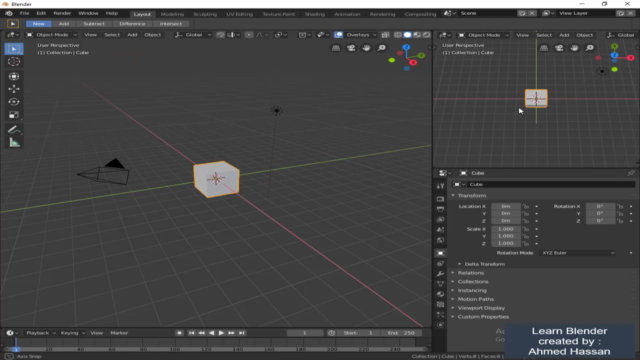Open Rotation Mode XYZ Euler dropdown
The width and height of the screenshot is (640, 360).
point(578,253)
